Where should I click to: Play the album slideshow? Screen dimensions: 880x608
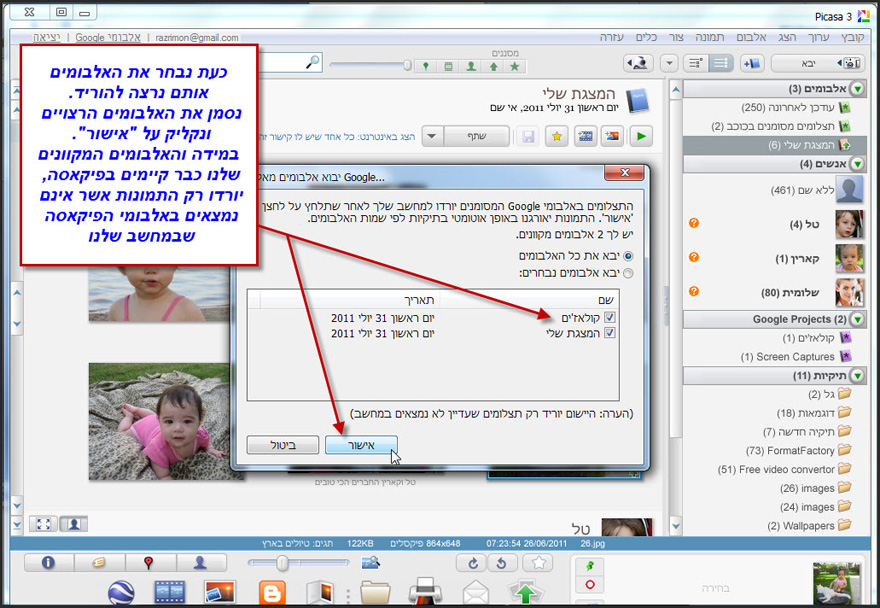coord(641,136)
